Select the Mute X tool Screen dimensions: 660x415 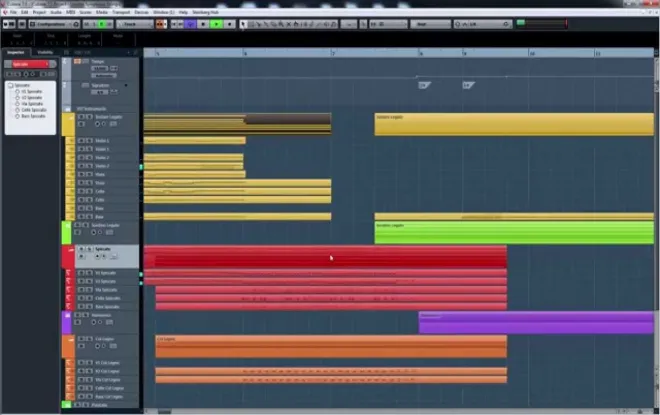pos(289,24)
